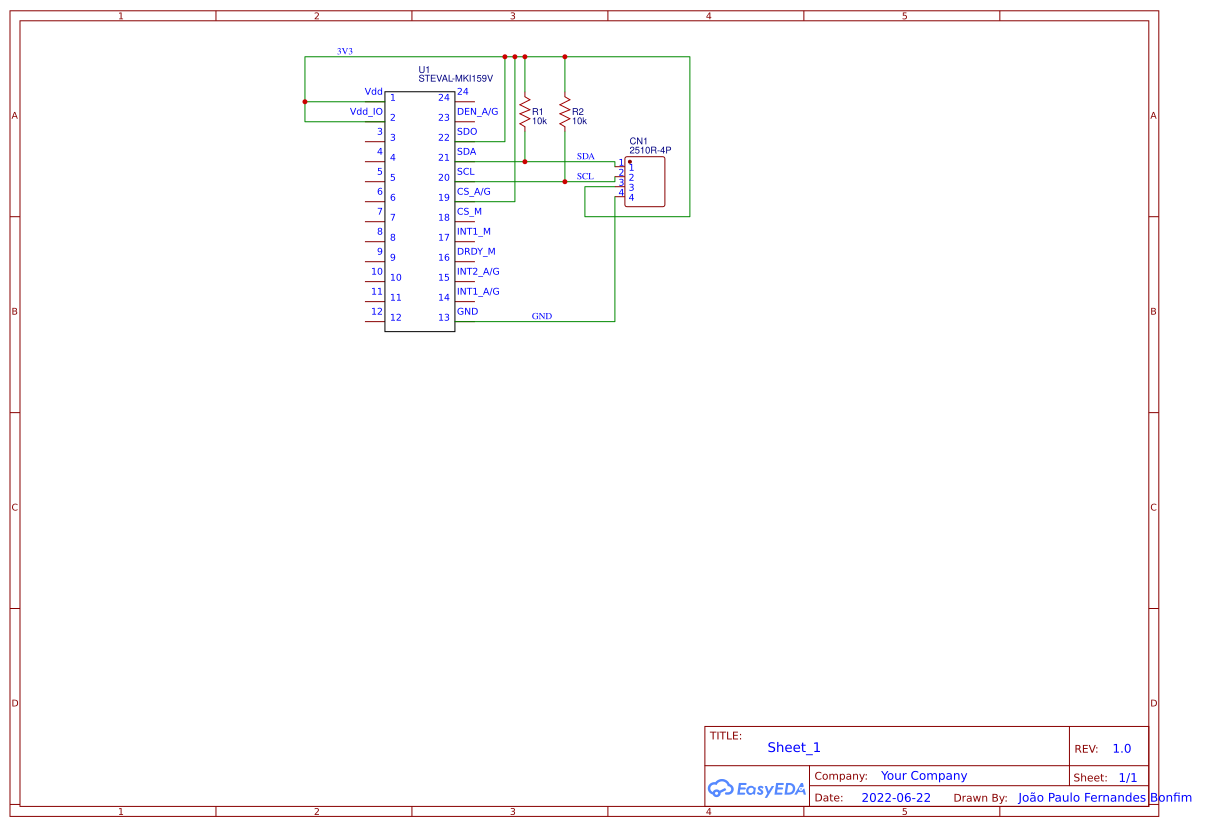Select pin 24 on U1
1205x827 pixels.
click(461, 91)
